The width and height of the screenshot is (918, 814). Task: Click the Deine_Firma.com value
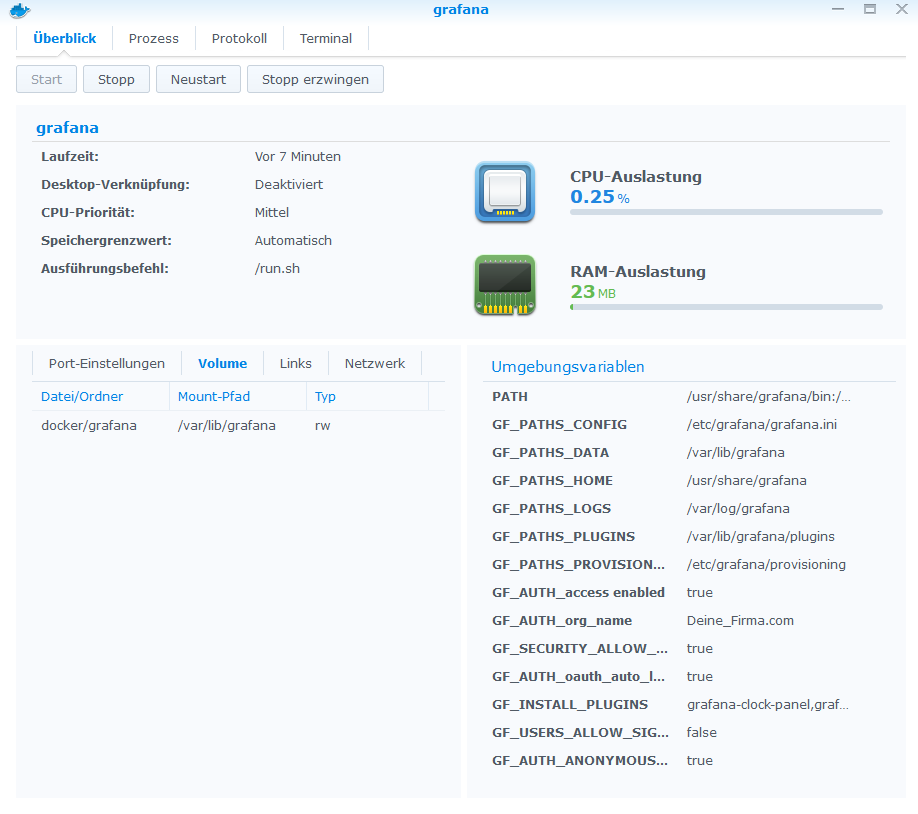tap(740, 621)
